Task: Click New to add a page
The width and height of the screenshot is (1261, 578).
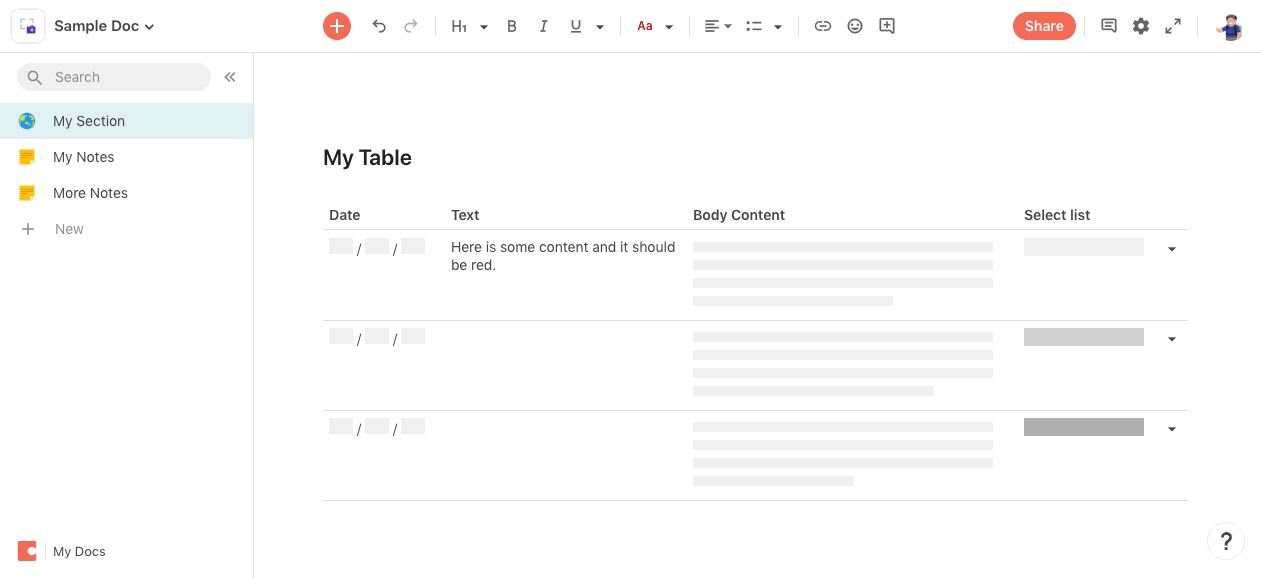Action: point(55,229)
